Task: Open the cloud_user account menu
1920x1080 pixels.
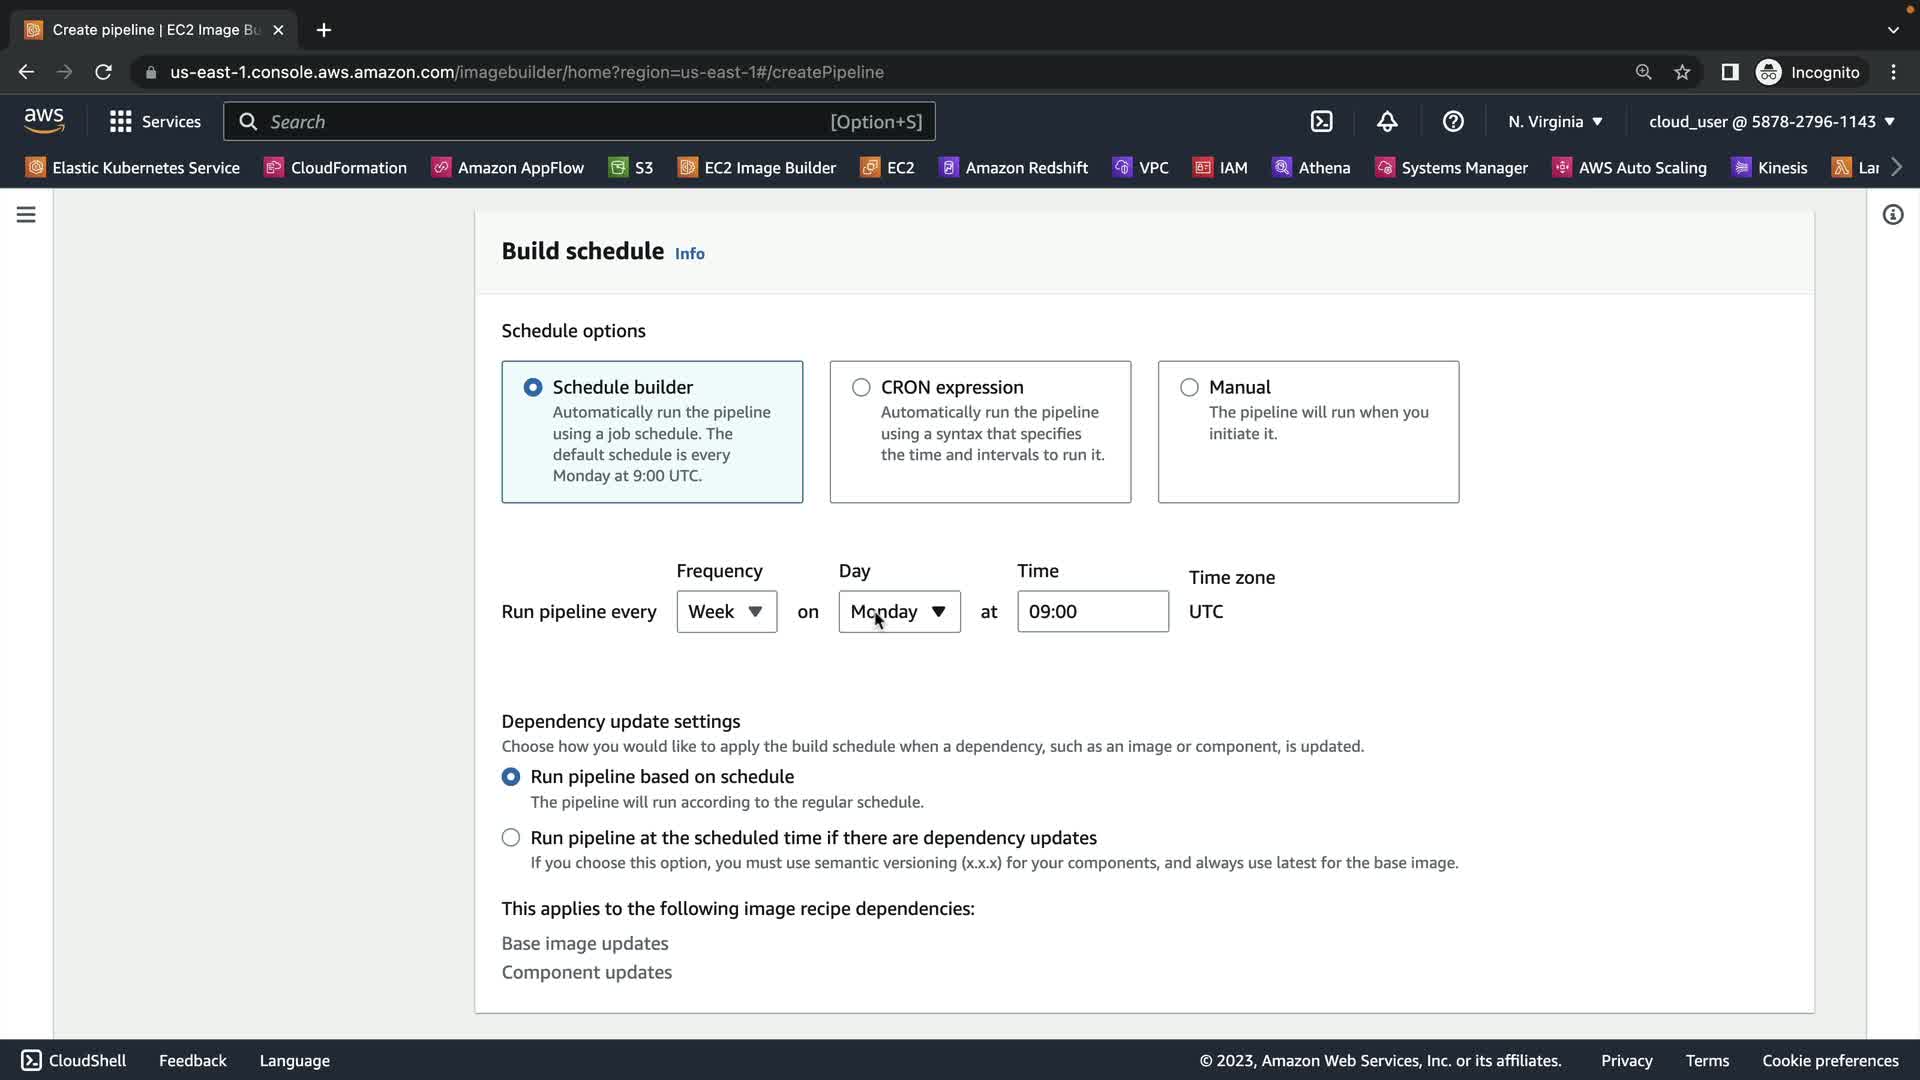Action: pyautogui.click(x=1771, y=122)
